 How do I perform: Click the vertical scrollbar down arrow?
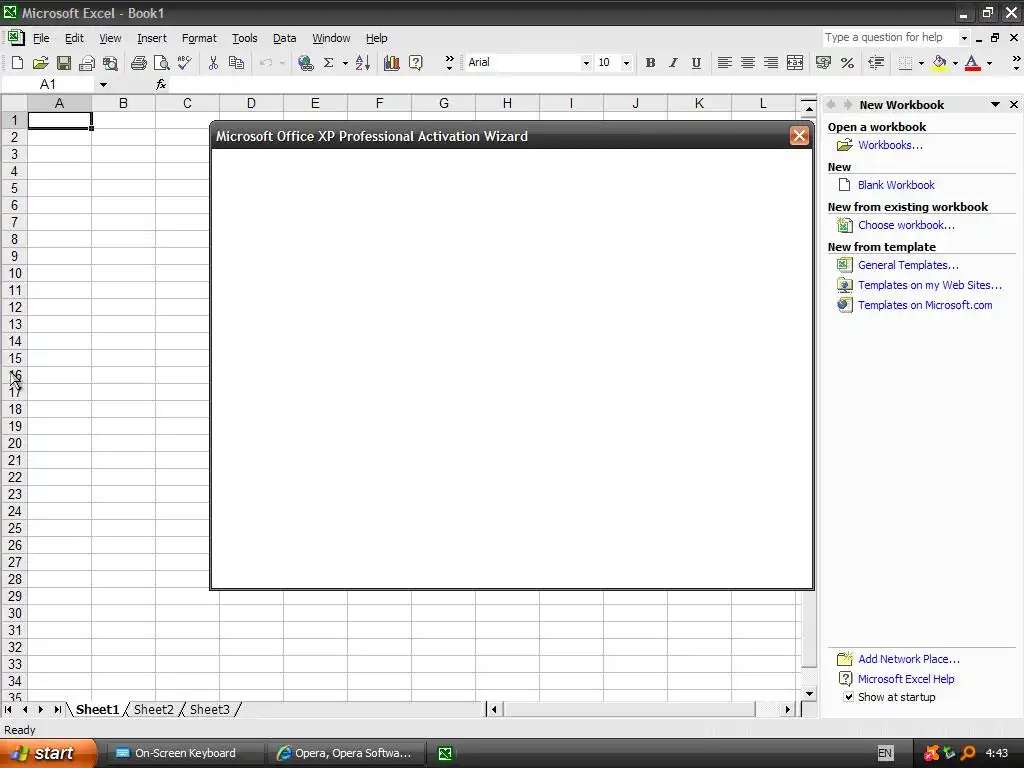pyautogui.click(x=809, y=694)
